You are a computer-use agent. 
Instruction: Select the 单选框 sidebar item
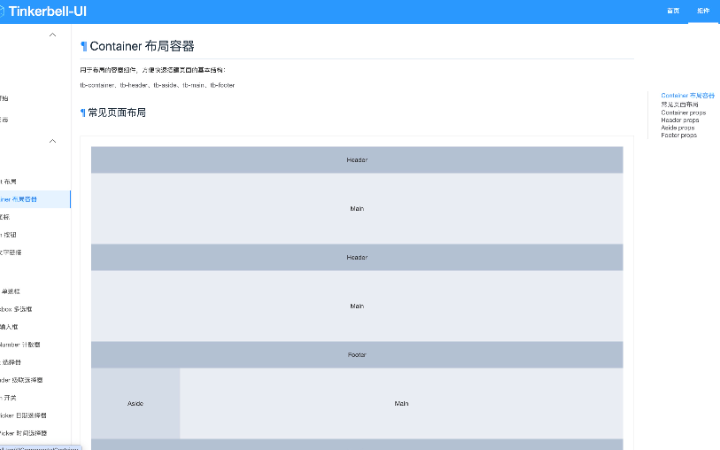(35, 292)
